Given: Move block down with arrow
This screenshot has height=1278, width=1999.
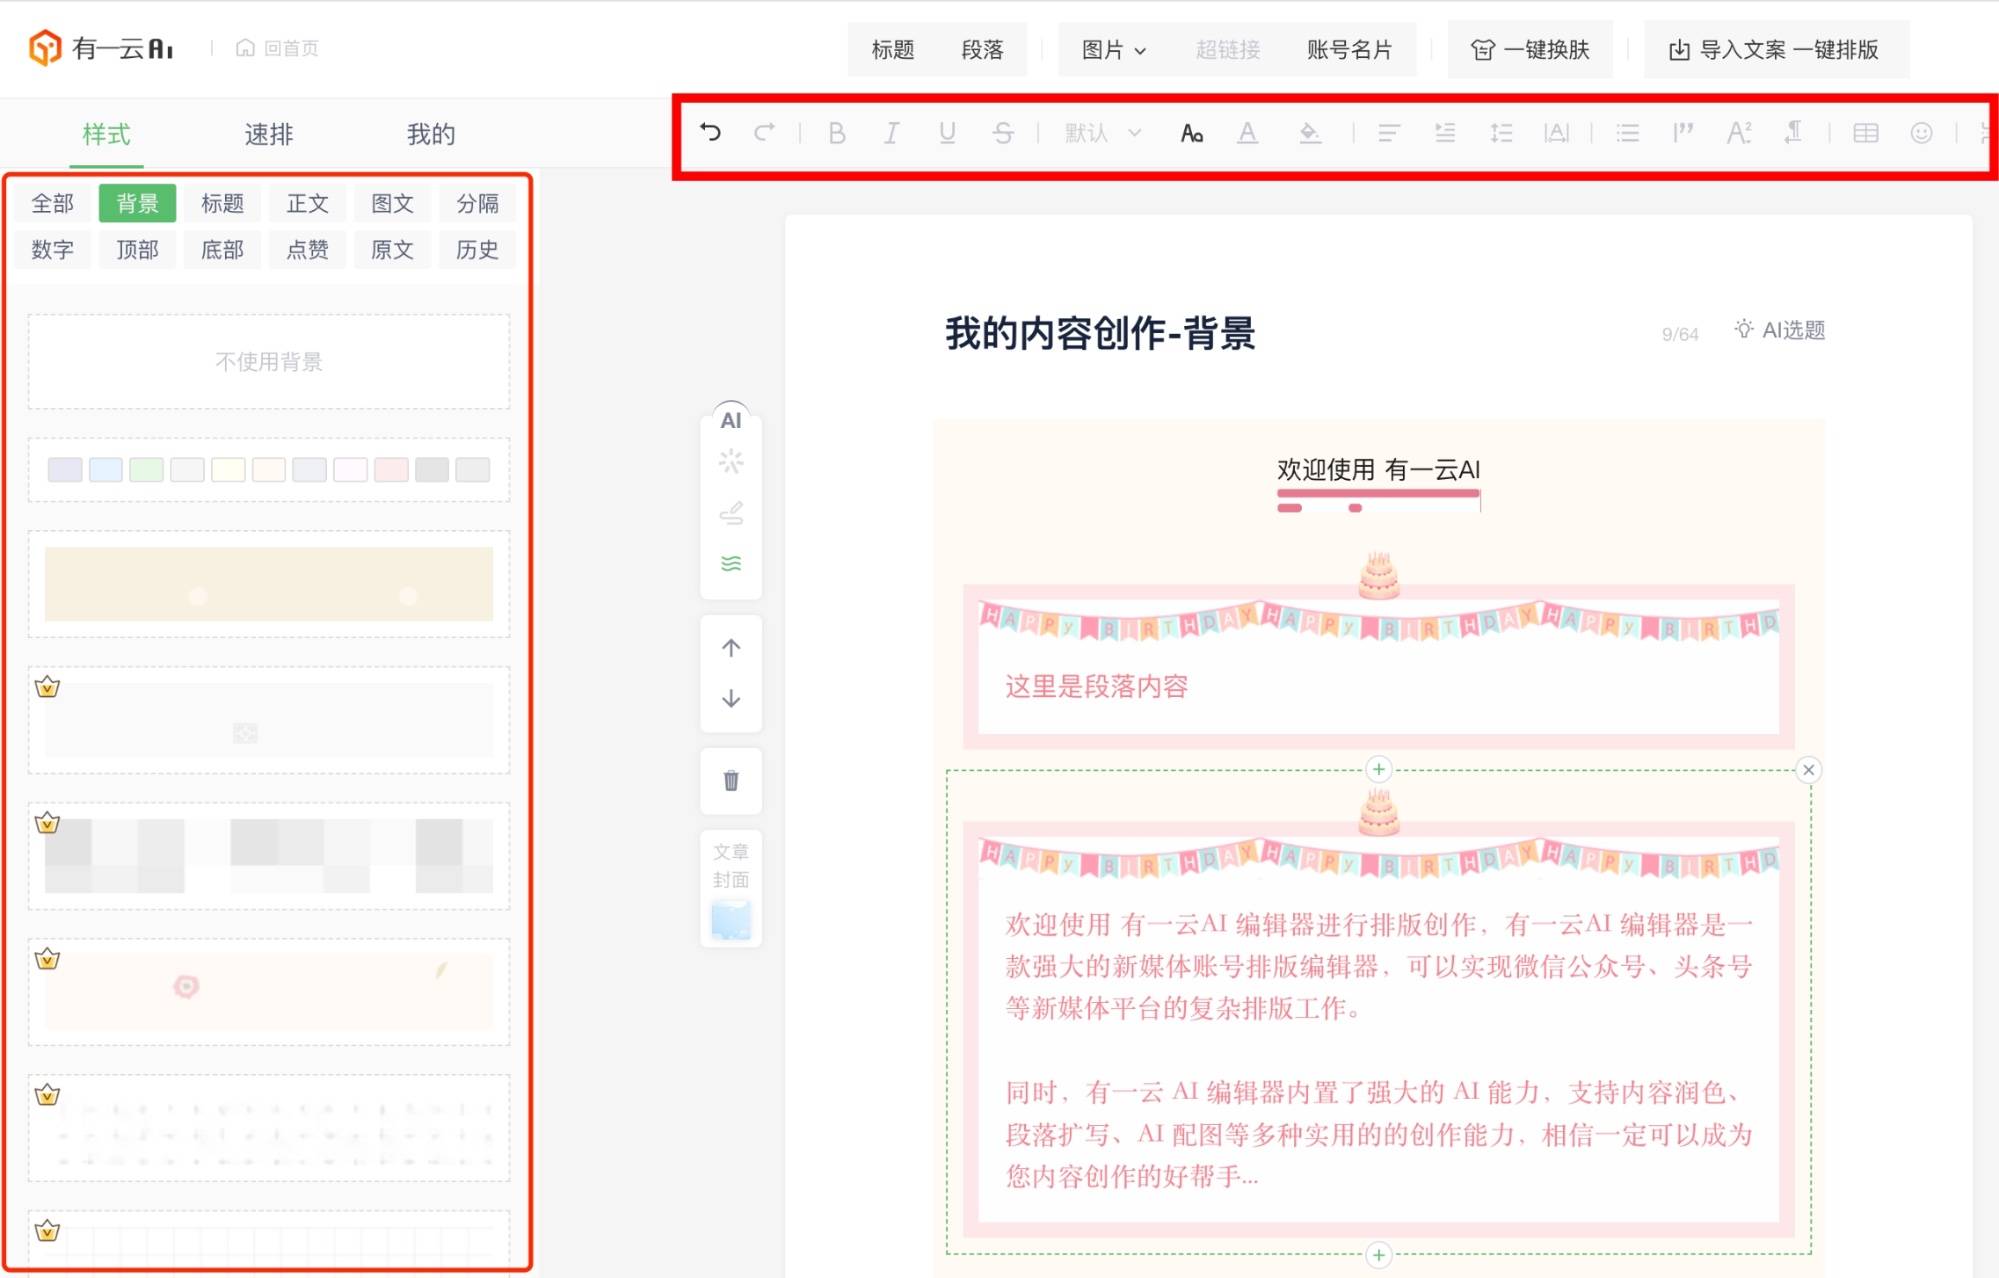Looking at the screenshot, I should (x=731, y=698).
